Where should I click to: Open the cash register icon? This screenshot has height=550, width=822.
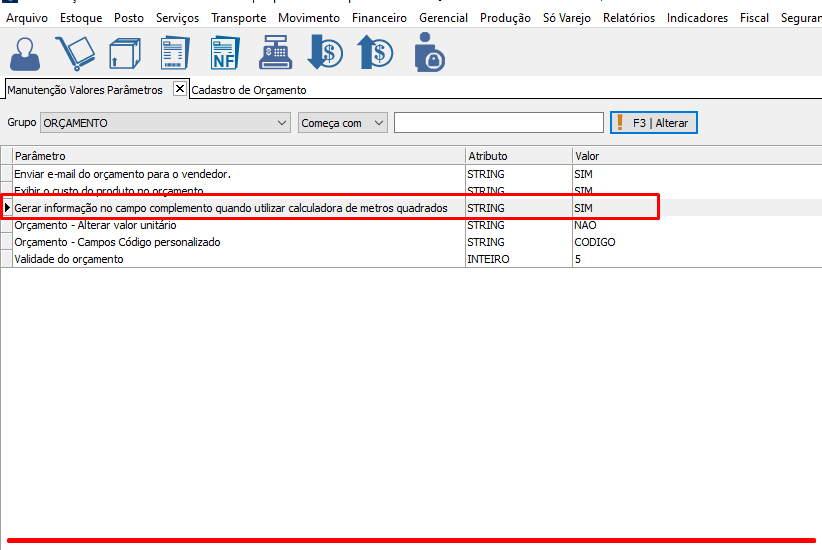point(275,53)
